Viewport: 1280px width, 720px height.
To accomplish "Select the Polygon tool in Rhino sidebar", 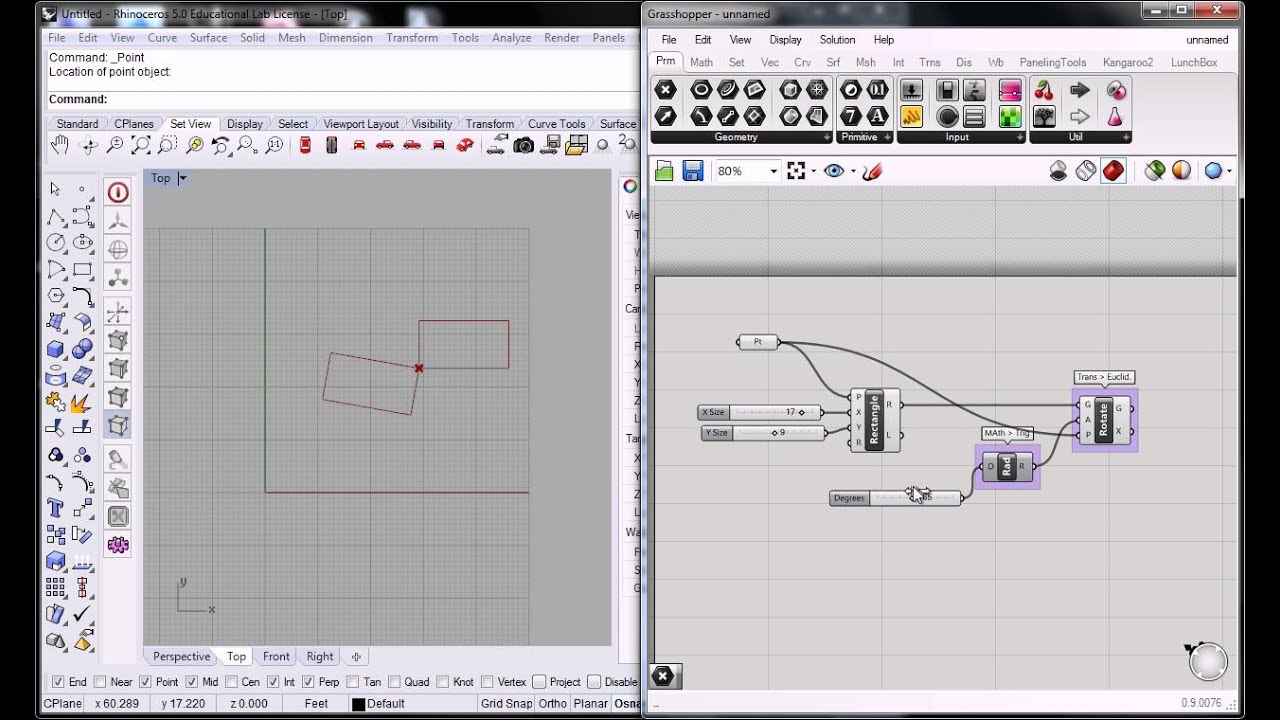I will click(x=55, y=296).
